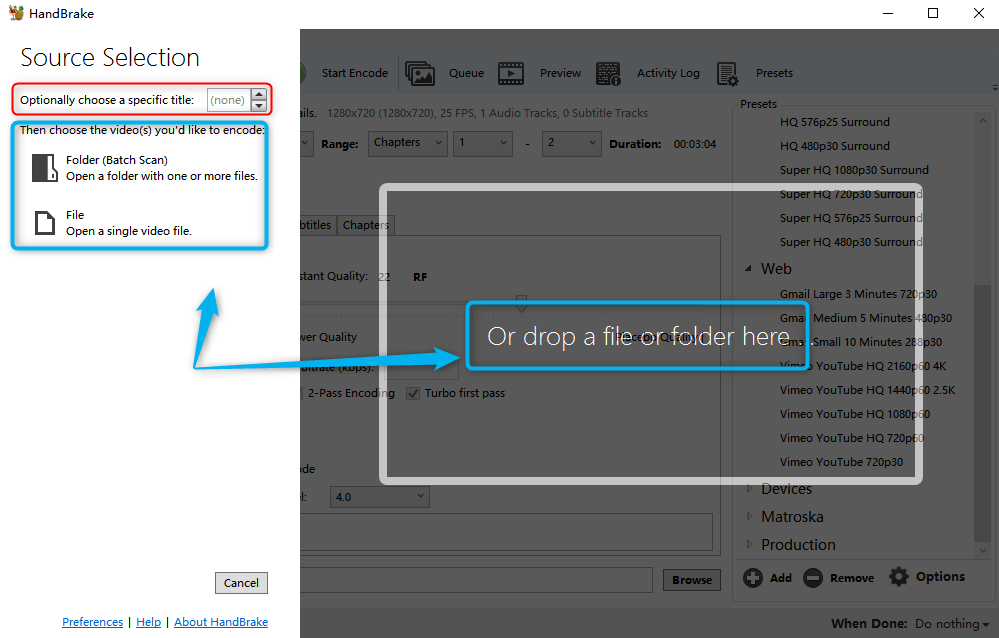Select Vimeo YouTube HQ 720p60 preset
The image size is (999, 638).
(852, 438)
